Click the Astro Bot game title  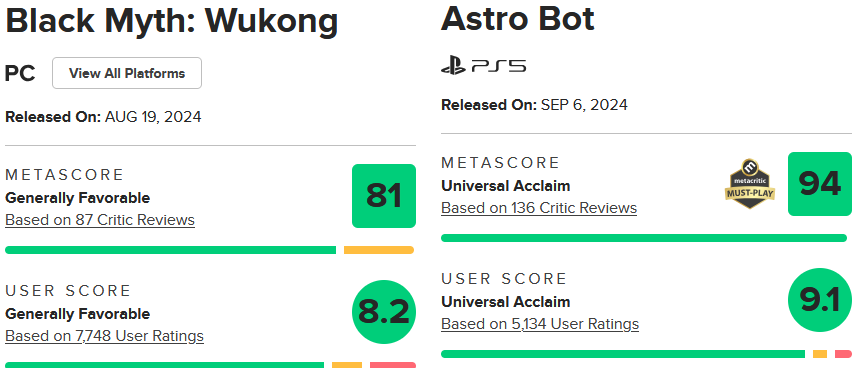pyautogui.click(x=518, y=18)
